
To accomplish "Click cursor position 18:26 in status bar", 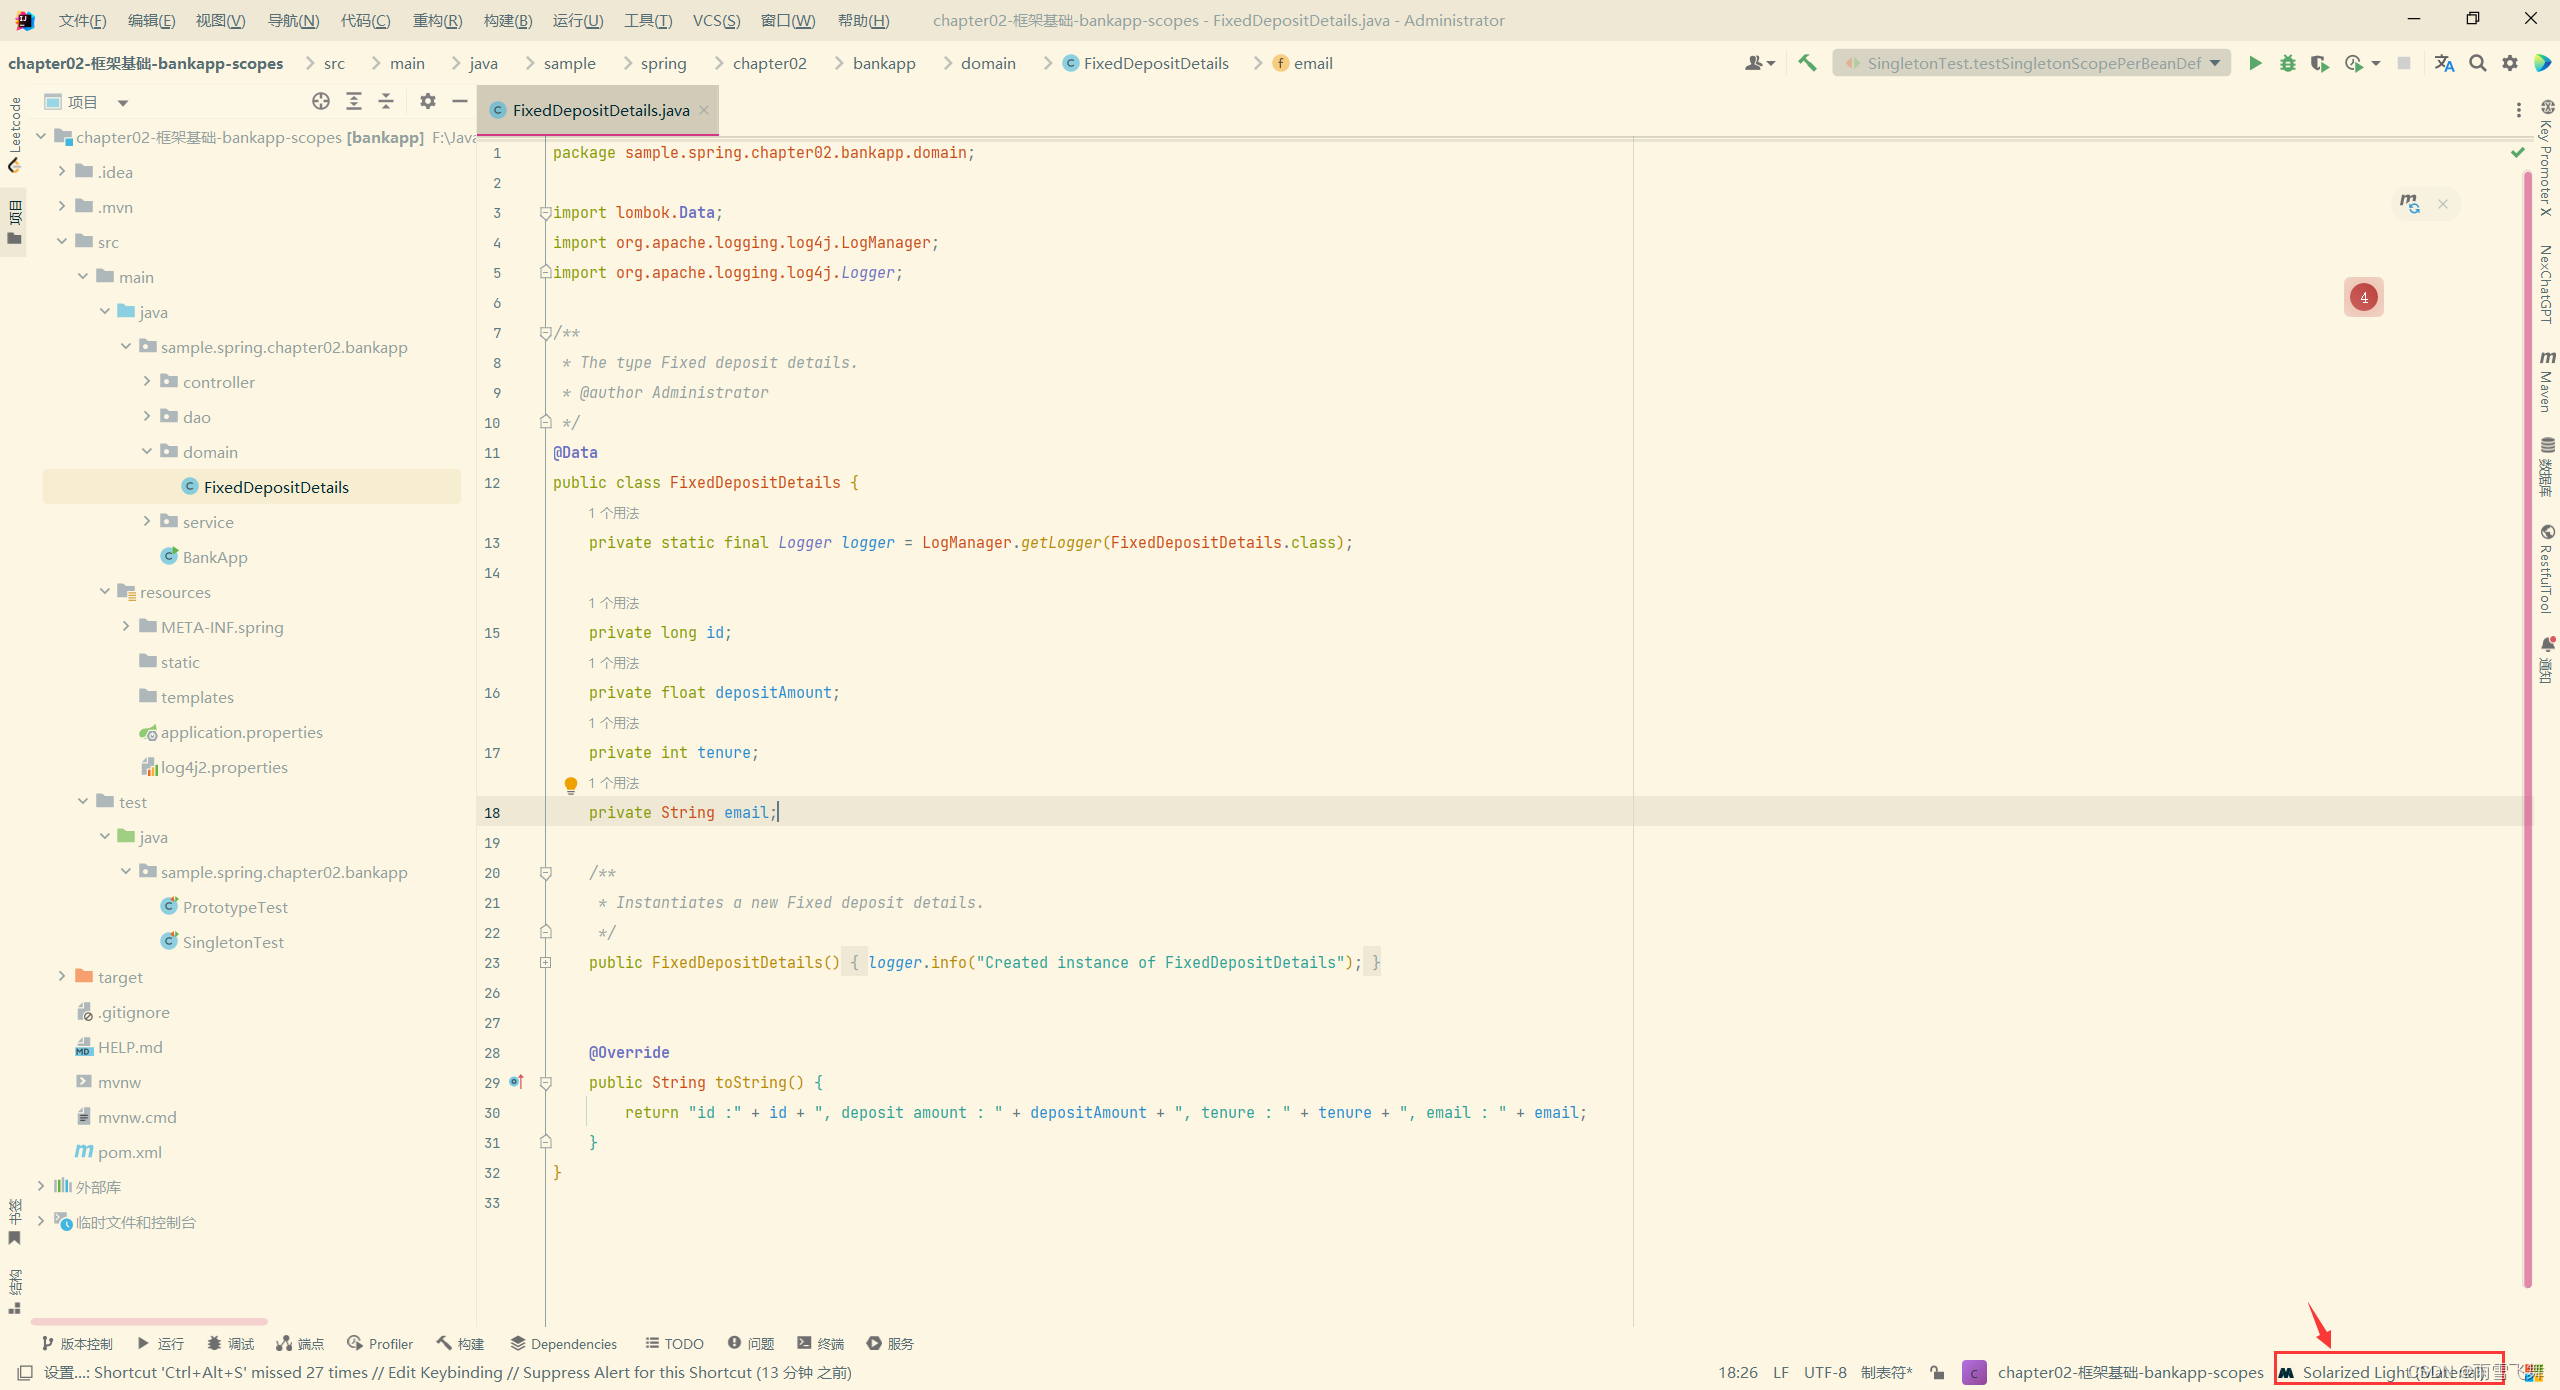I will [x=1737, y=1372].
